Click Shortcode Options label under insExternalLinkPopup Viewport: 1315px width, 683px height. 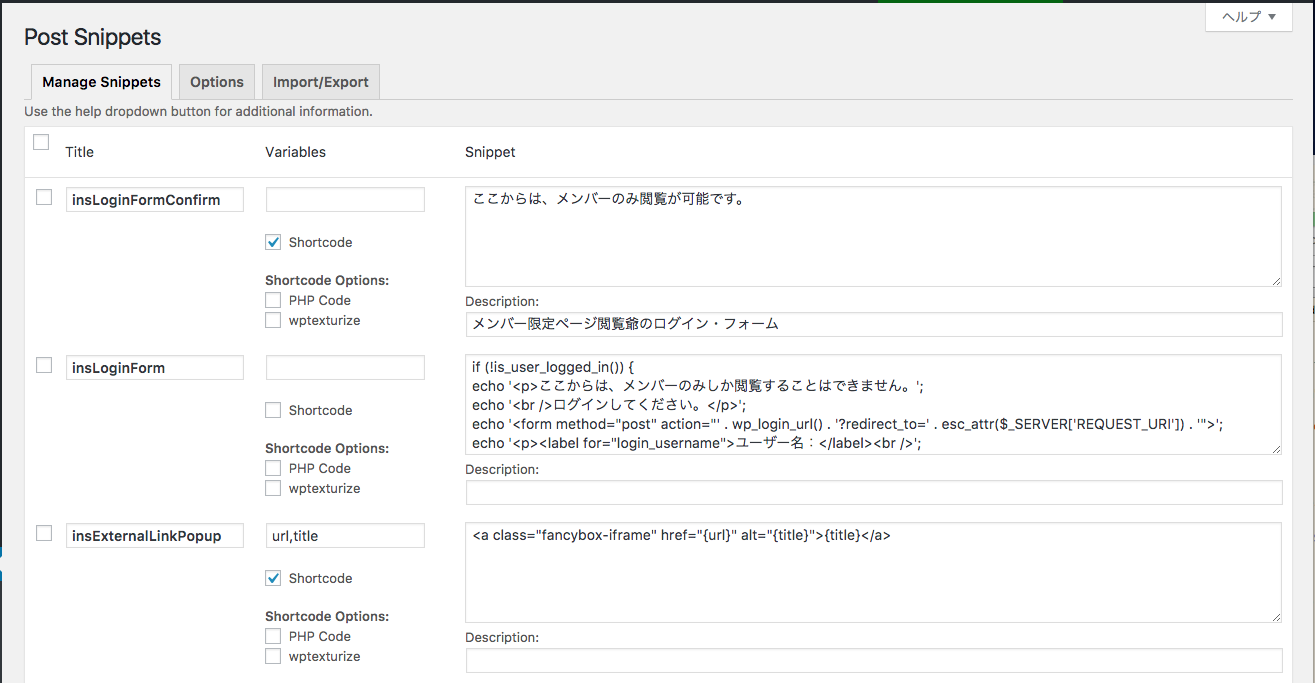(x=327, y=616)
